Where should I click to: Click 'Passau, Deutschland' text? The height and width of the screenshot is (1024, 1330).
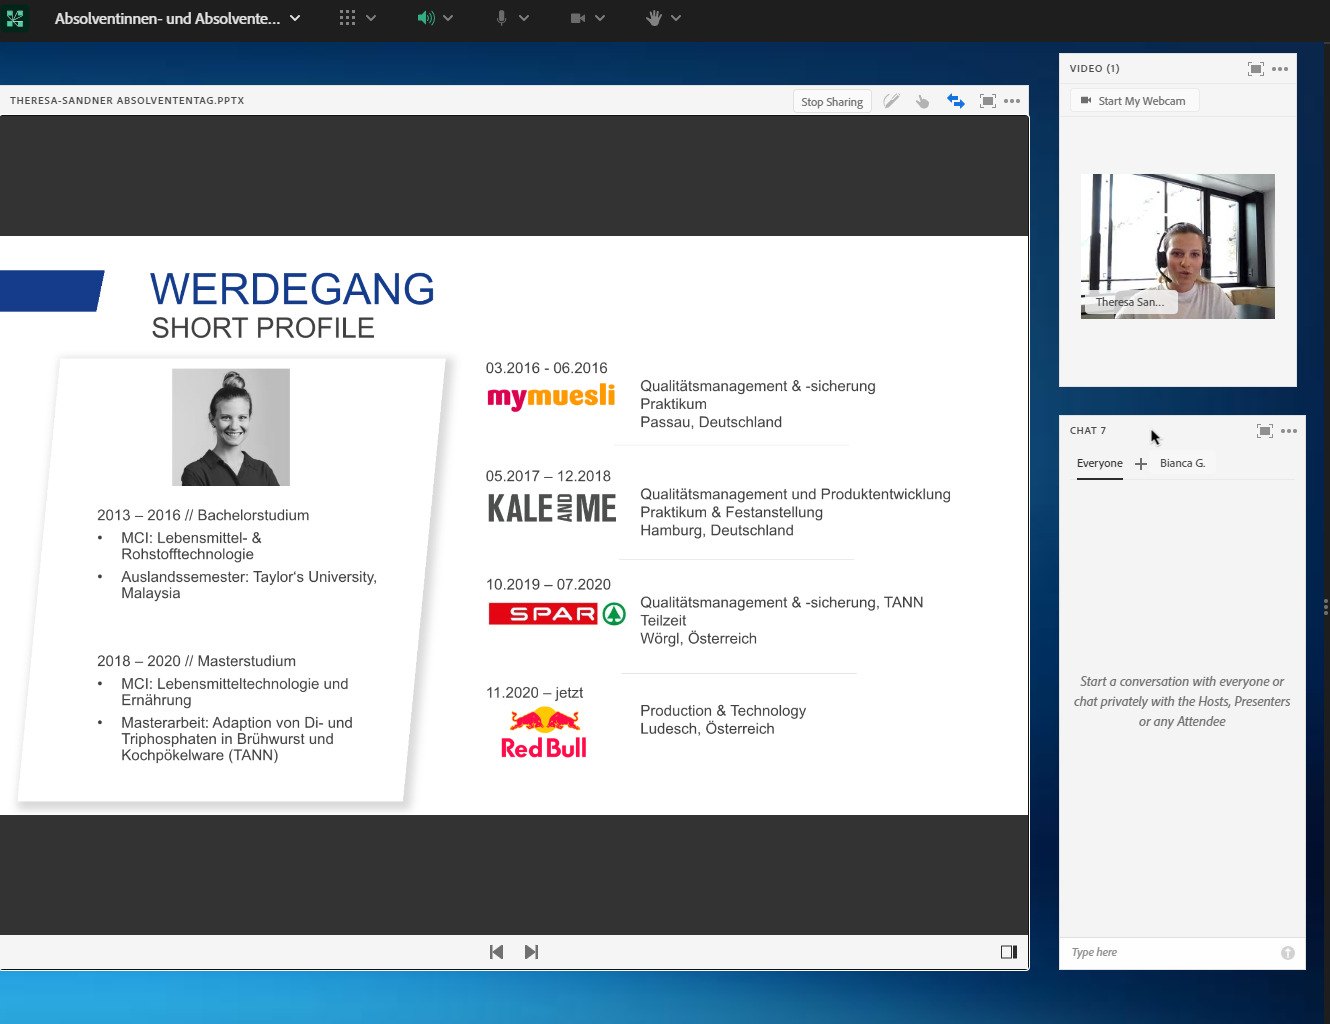tap(711, 422)
